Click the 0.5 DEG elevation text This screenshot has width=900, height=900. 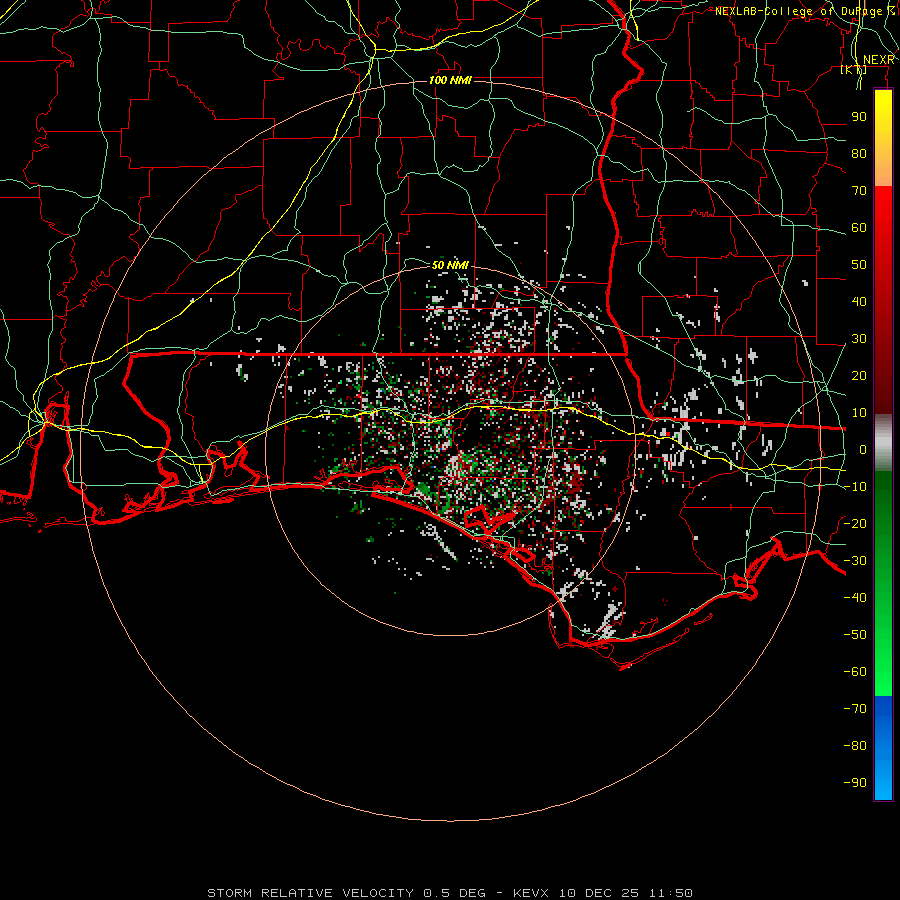[x=455, y=893]
